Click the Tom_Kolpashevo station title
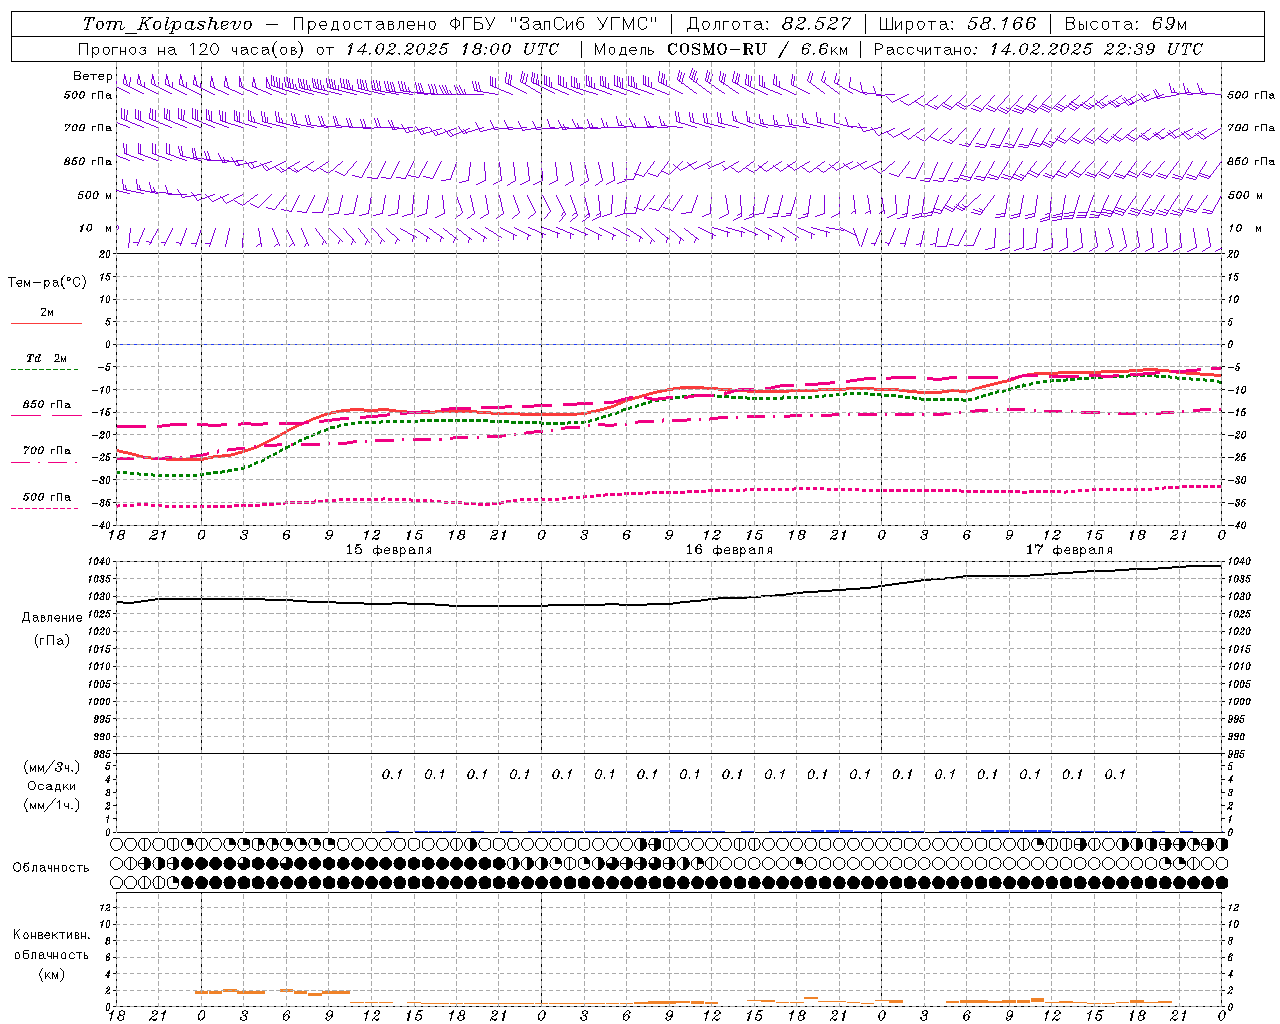Image resolution: width=1280 pixels, height=1024 pixels. pos(167,24)
